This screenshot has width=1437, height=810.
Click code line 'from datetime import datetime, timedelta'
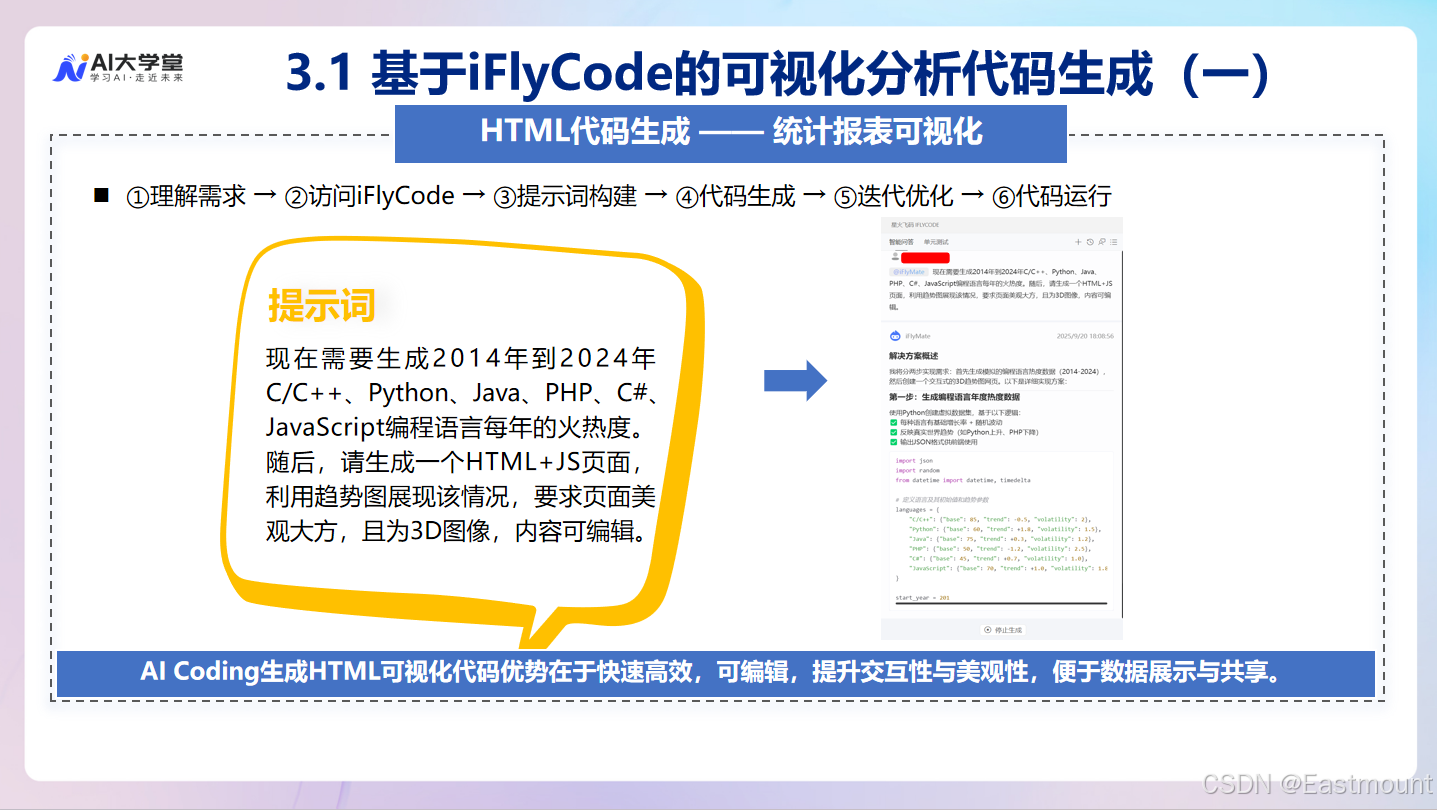[x=963, y=480]
